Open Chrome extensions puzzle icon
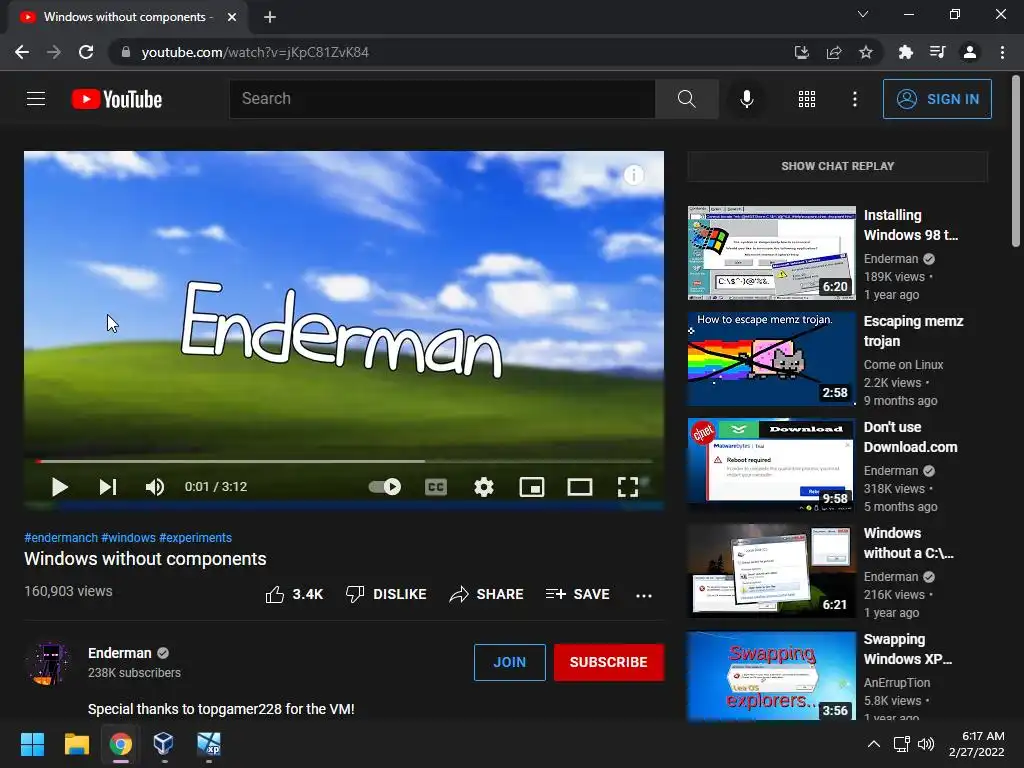Viewport: 1024px width, 768px height. [x=905, y=52]
